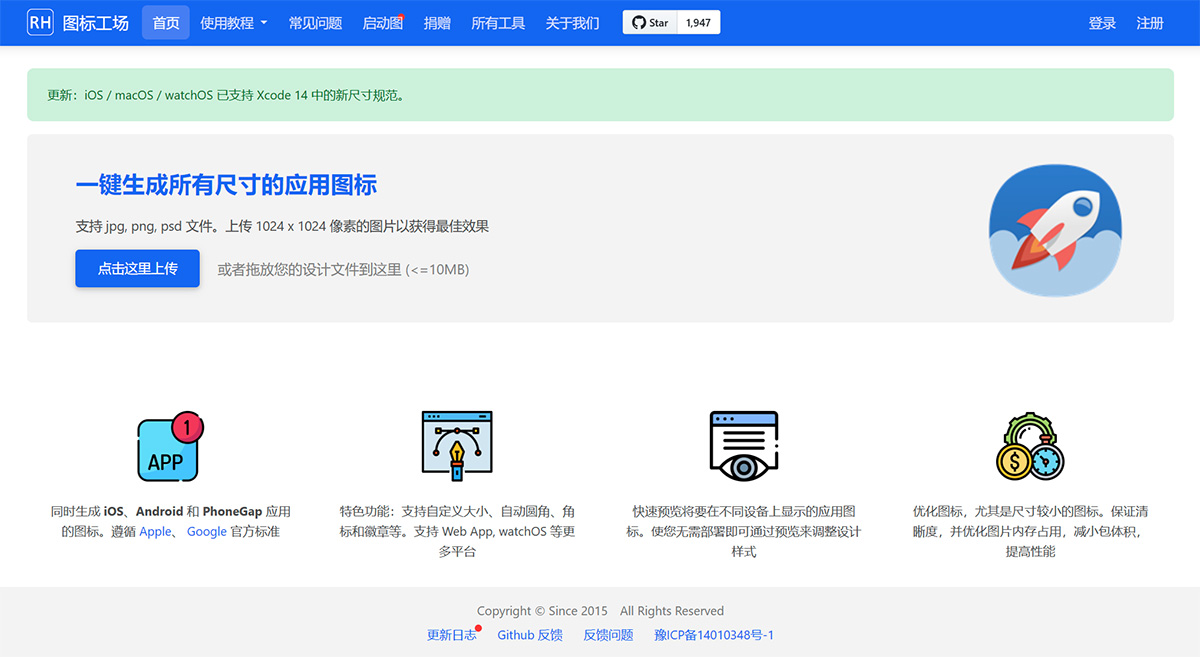Click the 注册 link
The width and height of the screenshot is (1200, 657).
[1151, 21]
